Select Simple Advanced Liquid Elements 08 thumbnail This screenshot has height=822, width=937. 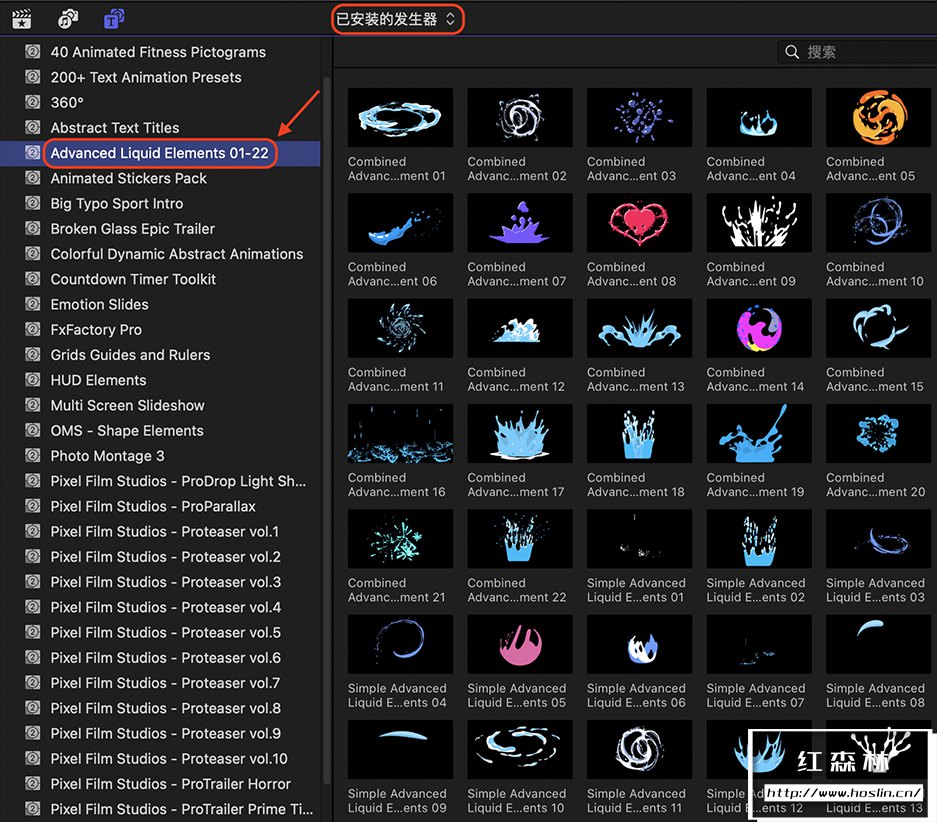click(878, 644)
